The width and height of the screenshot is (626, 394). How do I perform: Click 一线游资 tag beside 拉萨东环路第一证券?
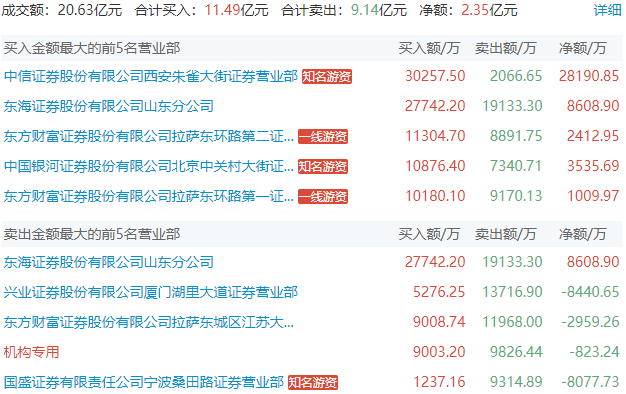tap(323, 196)
